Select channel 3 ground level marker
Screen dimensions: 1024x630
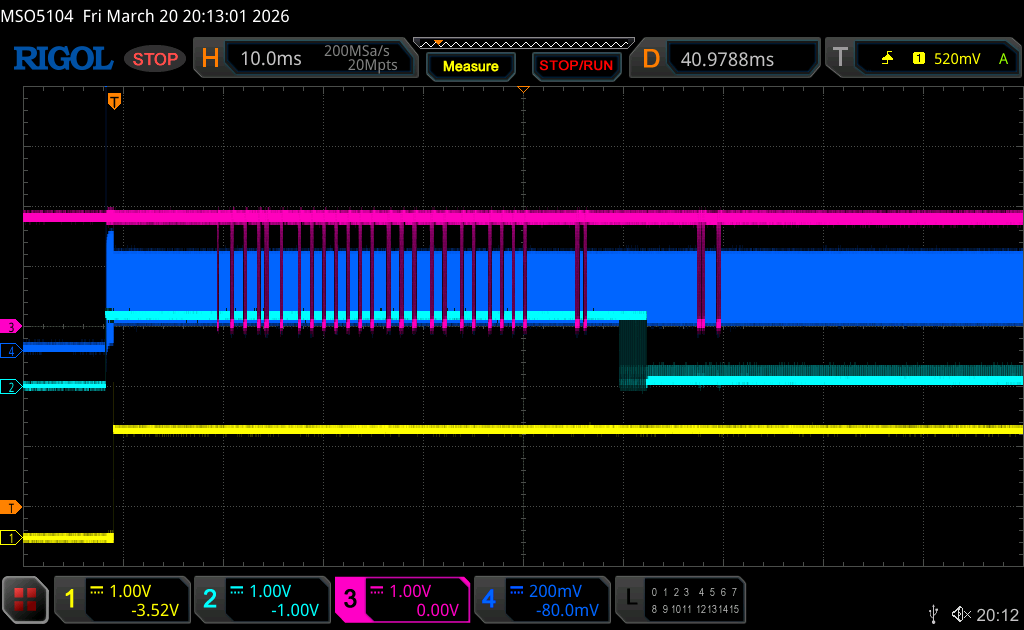click(10, 326)
